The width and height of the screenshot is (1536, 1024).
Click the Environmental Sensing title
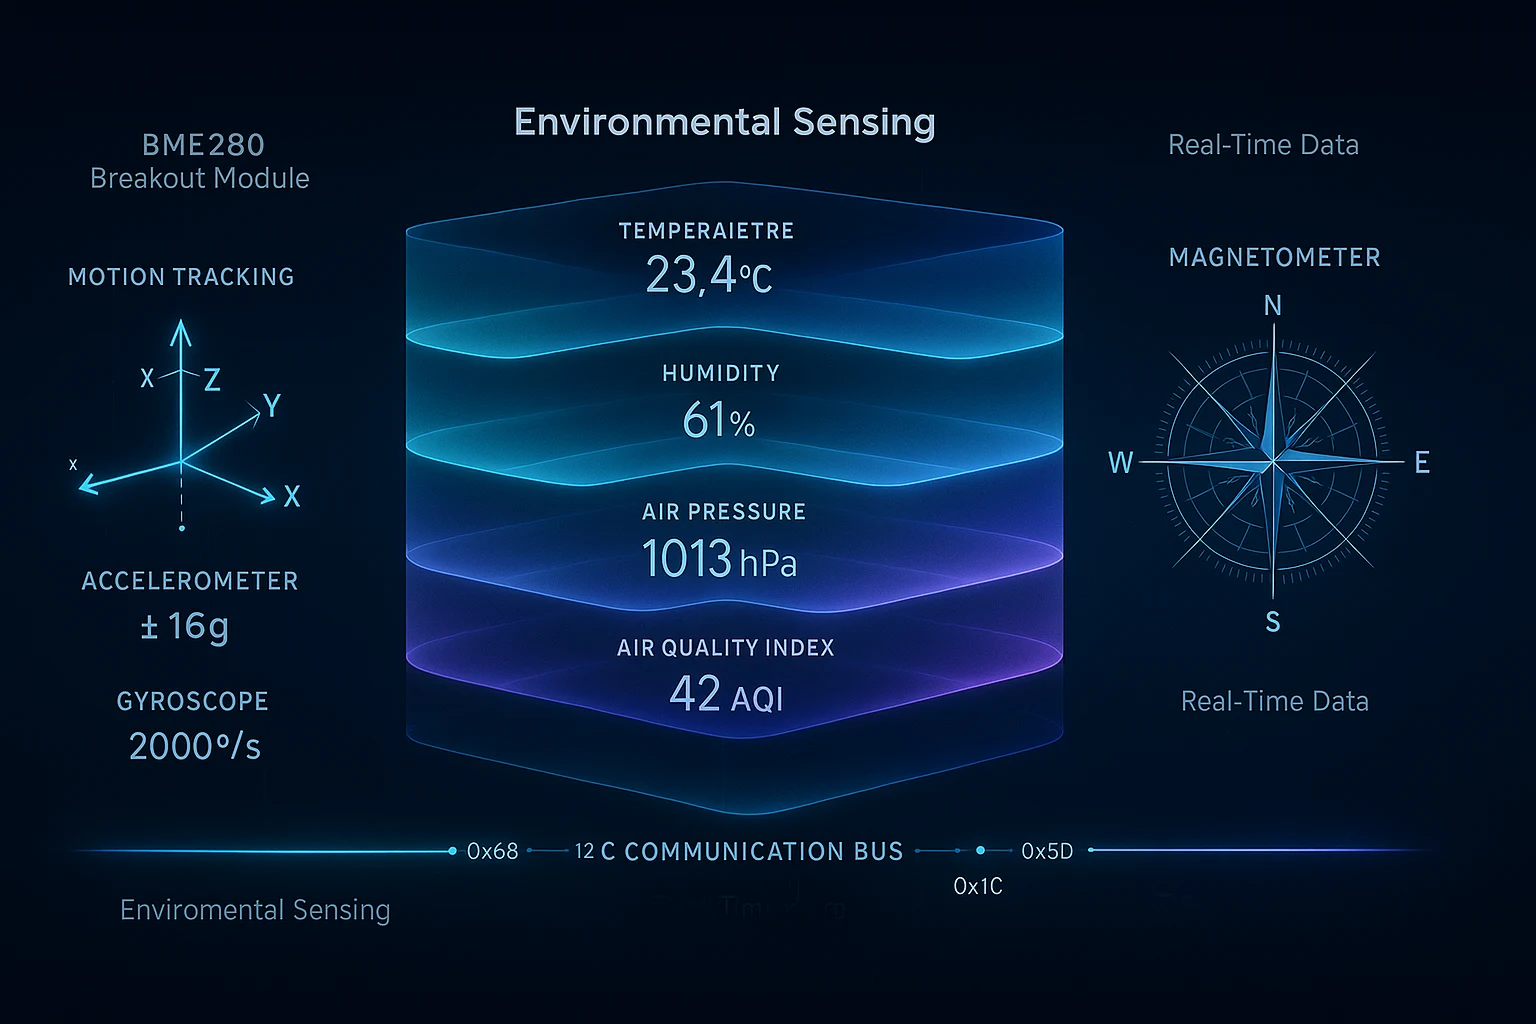[725, 122]
